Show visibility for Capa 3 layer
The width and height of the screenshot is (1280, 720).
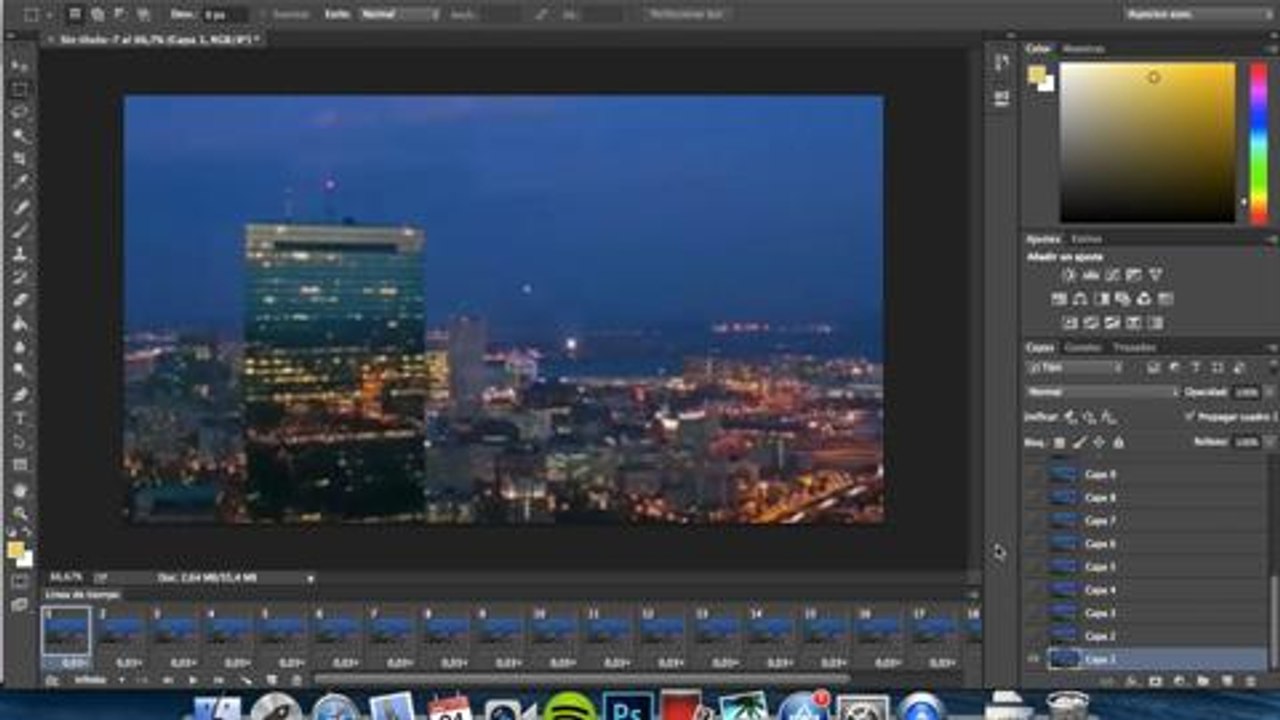tap(1034, 613)
